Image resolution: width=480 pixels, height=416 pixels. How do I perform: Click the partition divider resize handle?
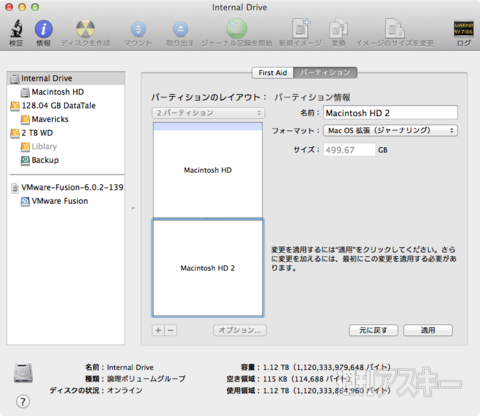click(208, 219)
